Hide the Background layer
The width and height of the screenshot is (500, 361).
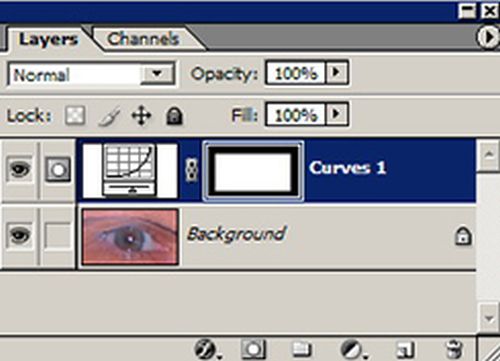pos(20,236)
